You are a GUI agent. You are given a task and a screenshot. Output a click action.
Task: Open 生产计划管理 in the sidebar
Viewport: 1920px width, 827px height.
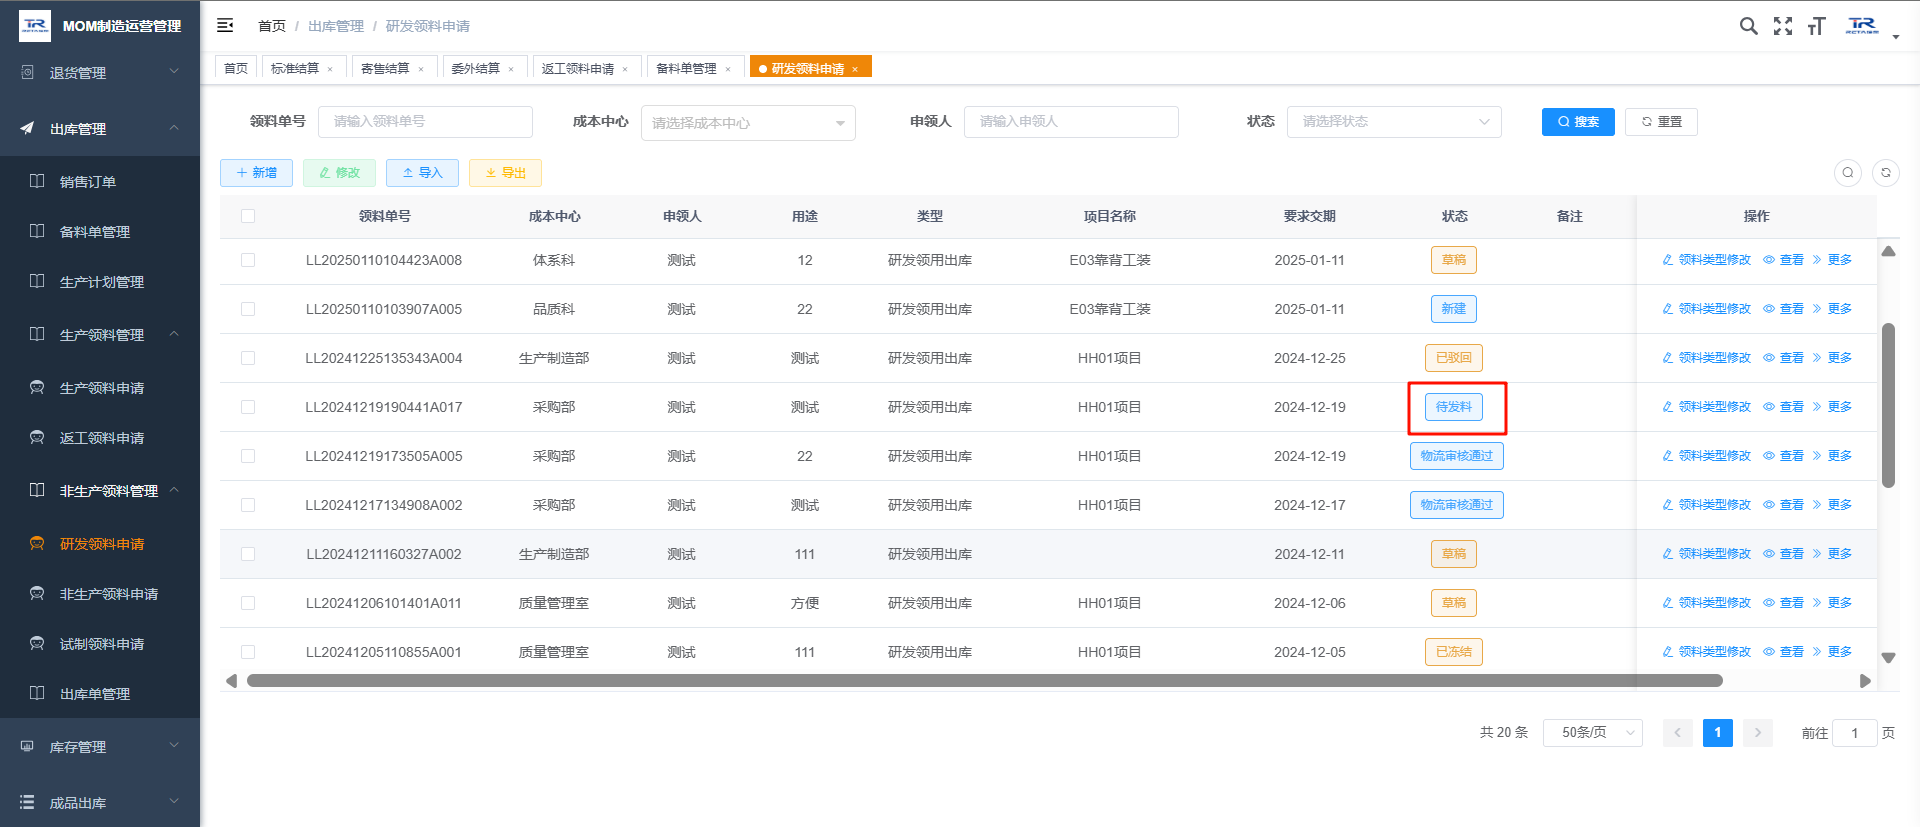click(102, 282)
